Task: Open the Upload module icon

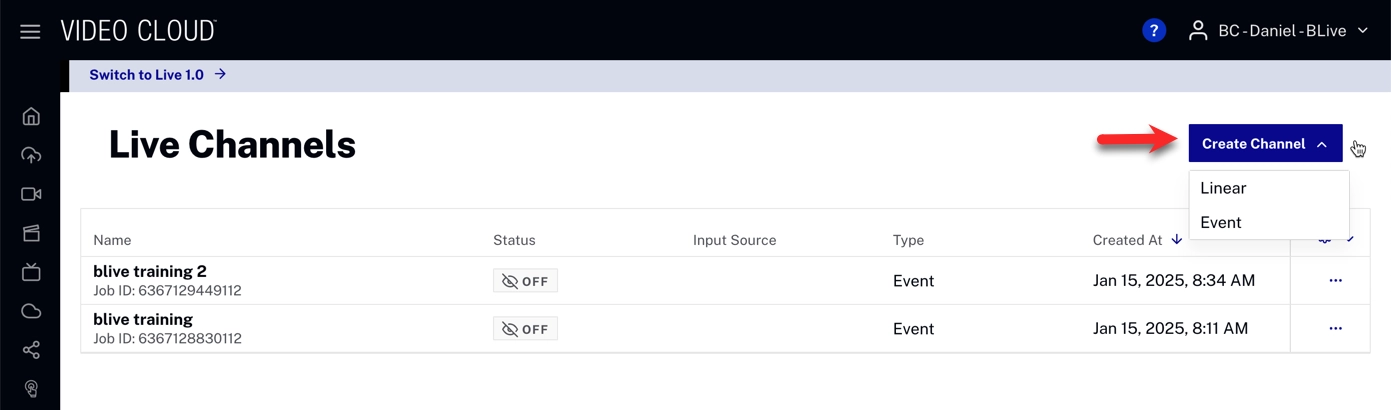Action: pyautogui.click(x=31, y=155)
